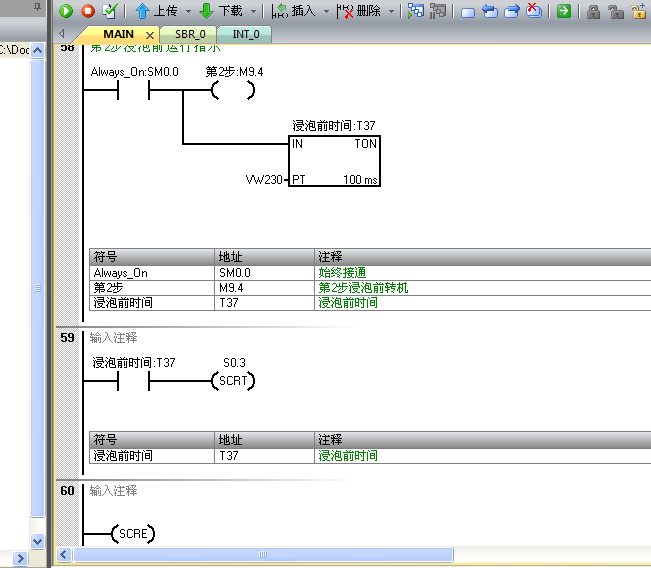Open the 插入 dropdown arrow
The width and height of the screenshot is (651, 568).
click(x=326, y=11)
